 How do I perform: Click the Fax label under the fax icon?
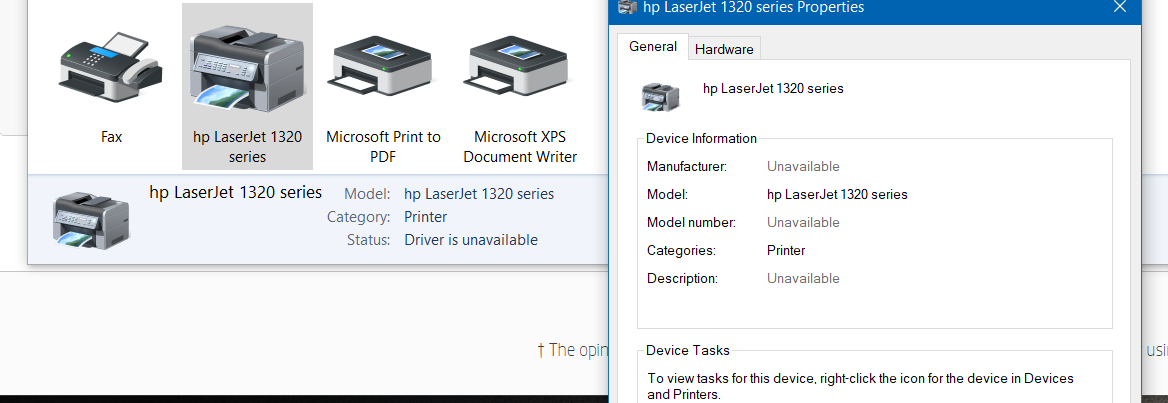(112, 137)
